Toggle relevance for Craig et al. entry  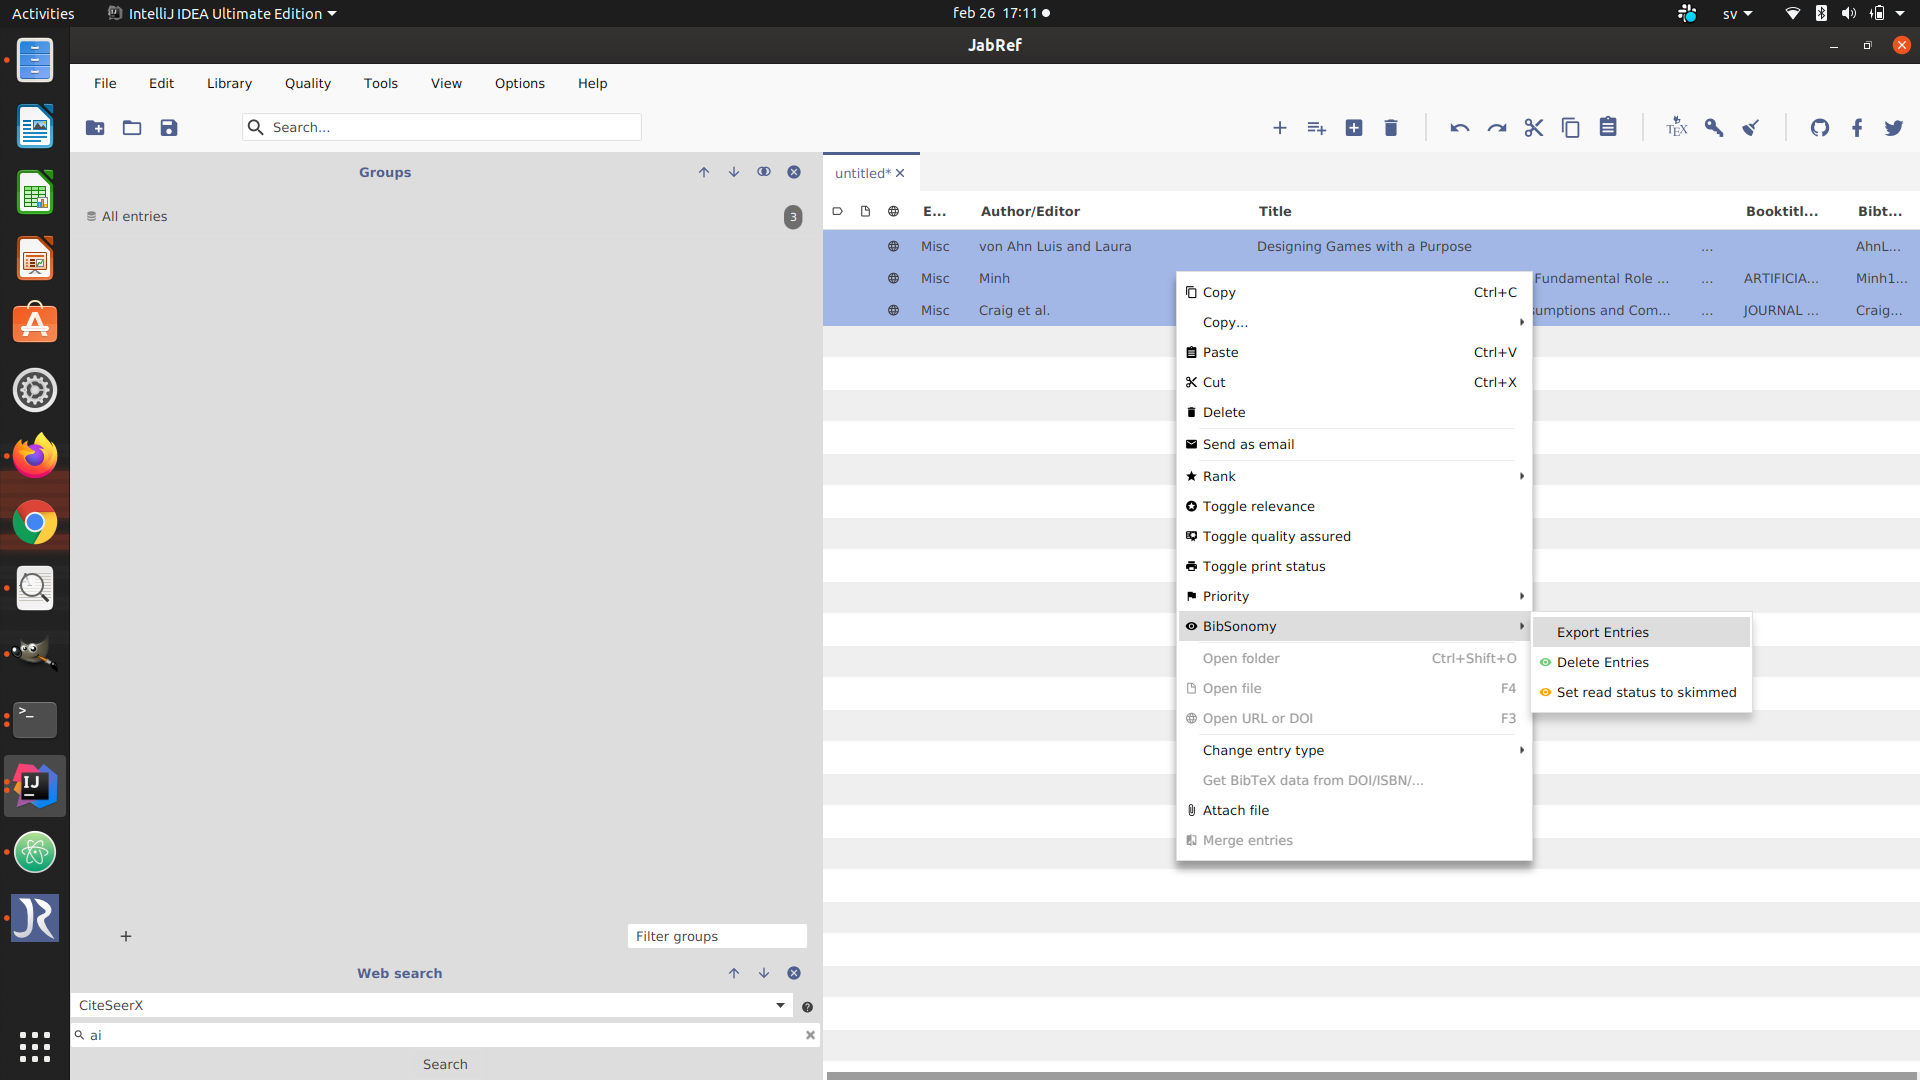(1257, 505)
